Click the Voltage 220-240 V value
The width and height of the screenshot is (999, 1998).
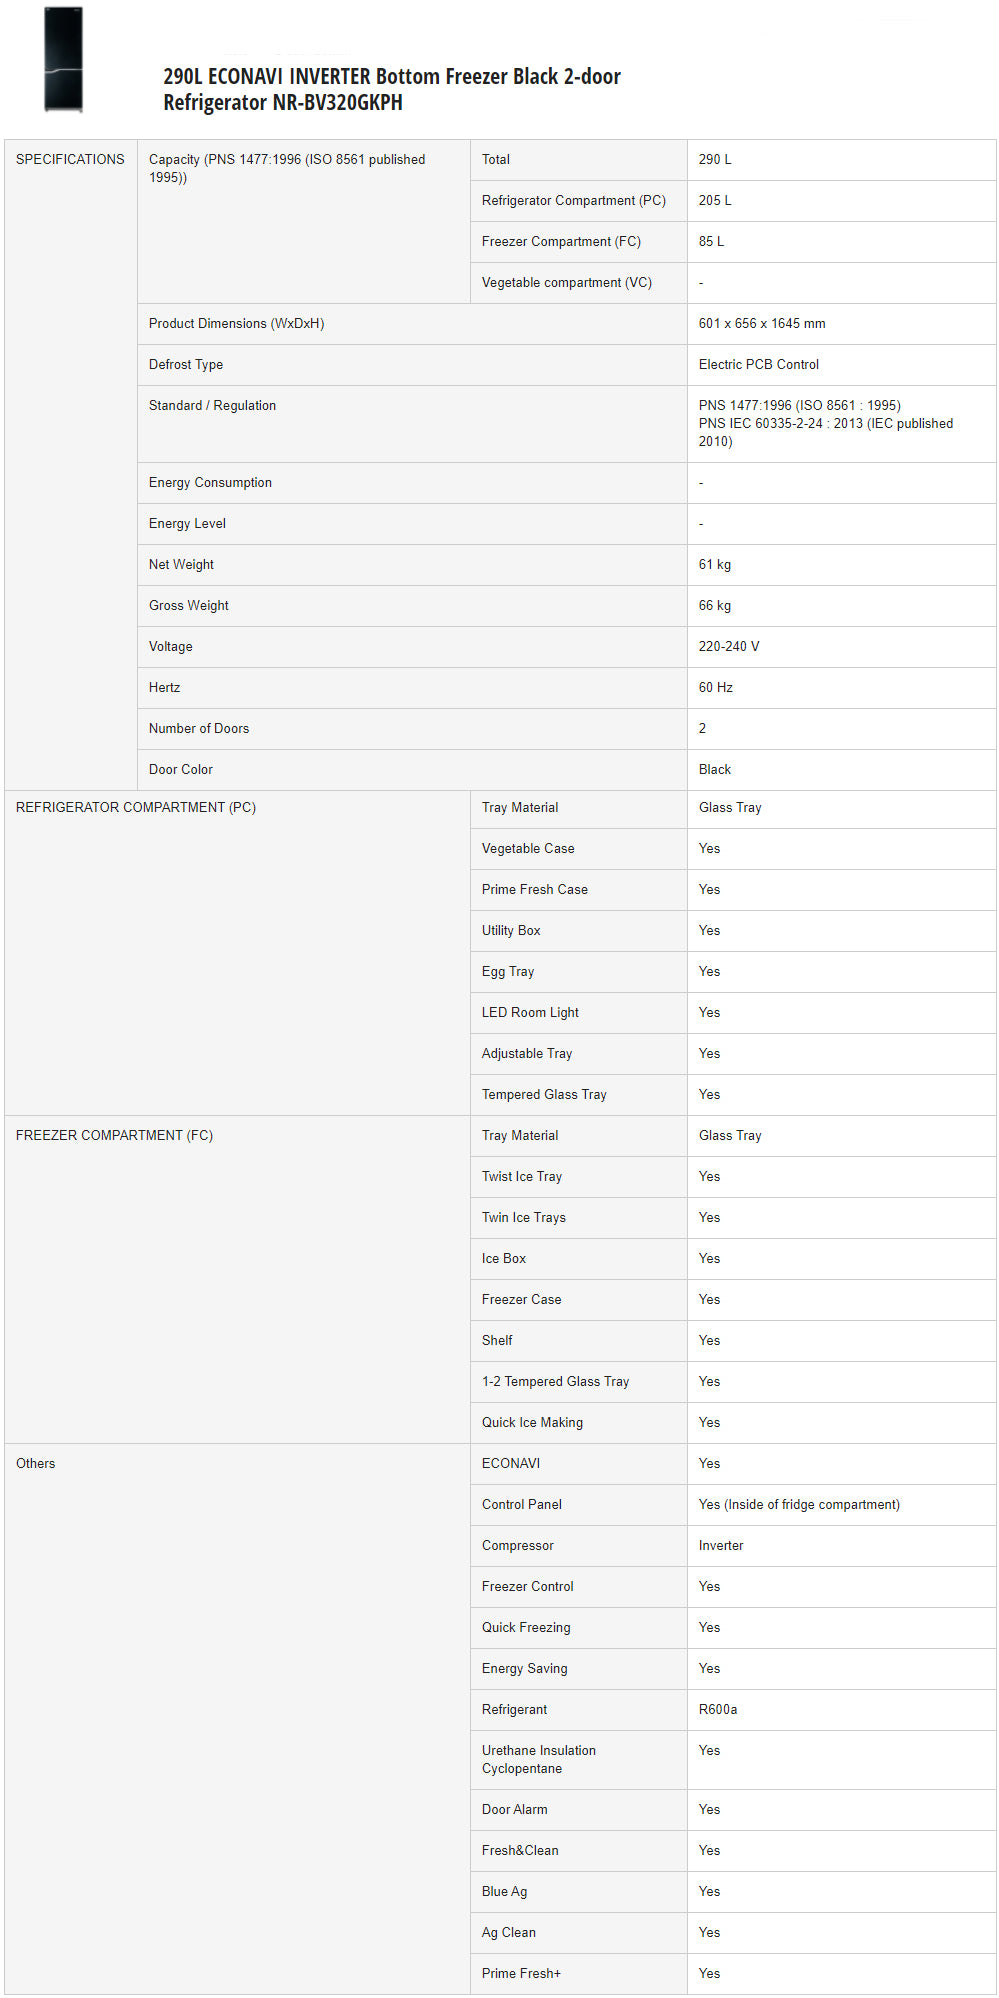[x=729, y=647]
